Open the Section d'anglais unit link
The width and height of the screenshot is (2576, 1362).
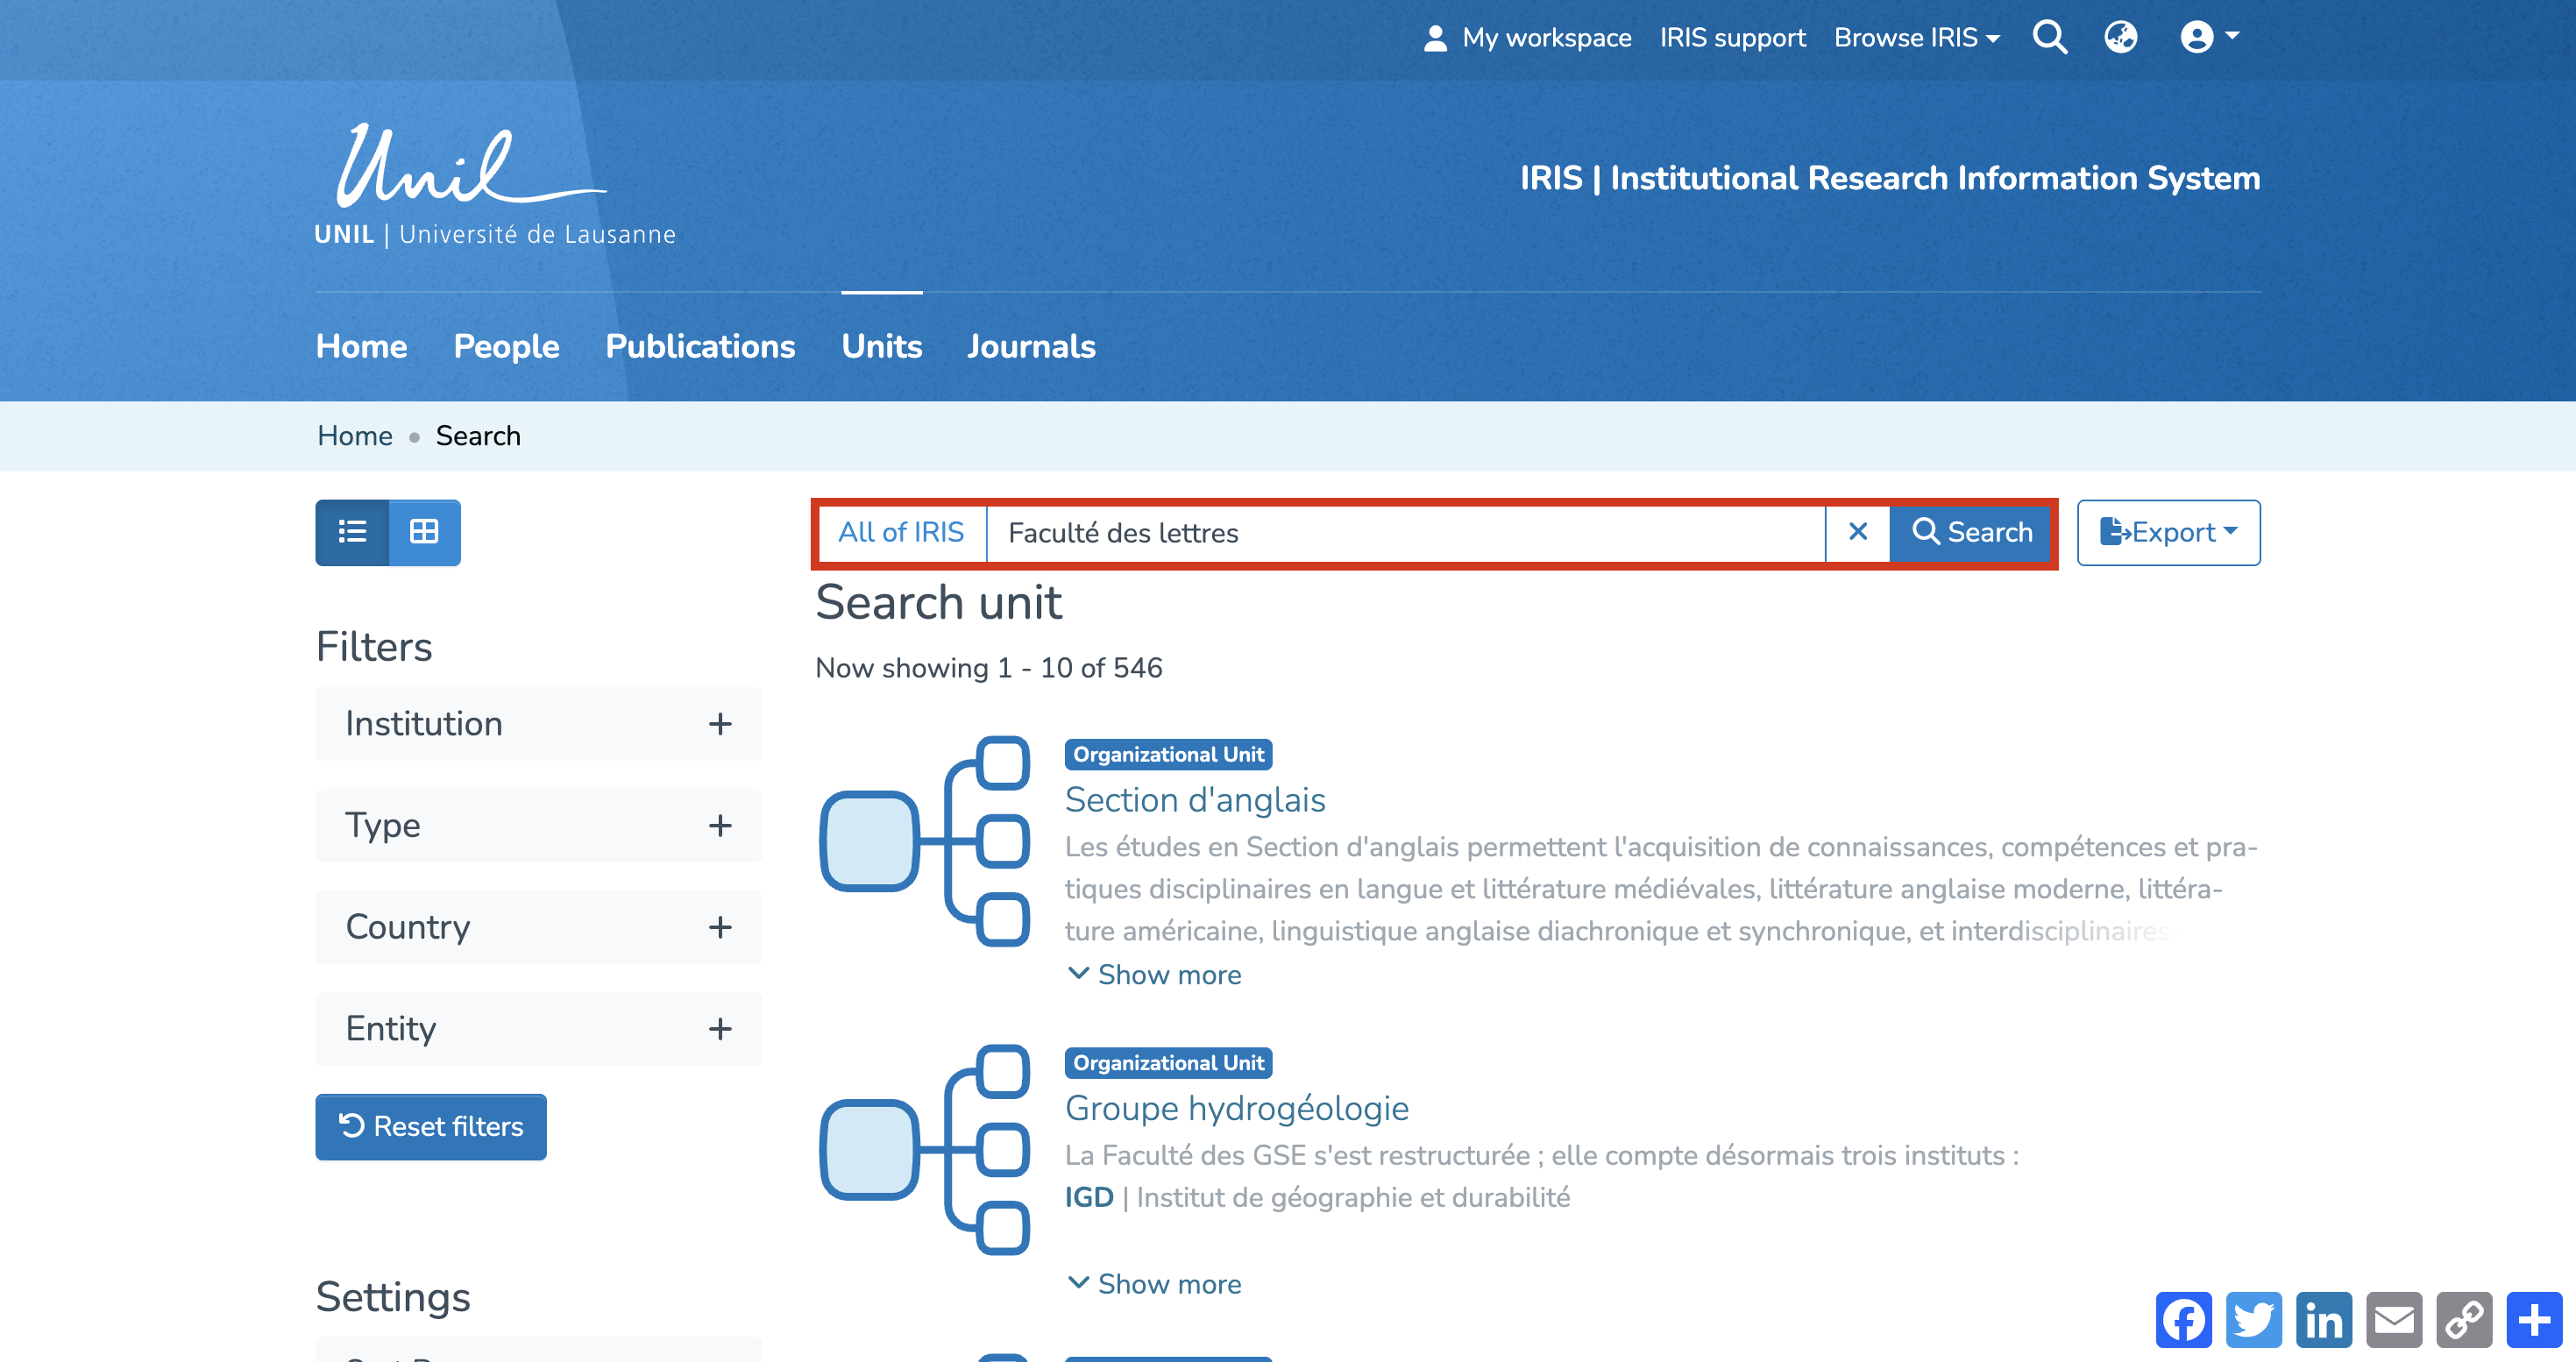point(1195,800)
